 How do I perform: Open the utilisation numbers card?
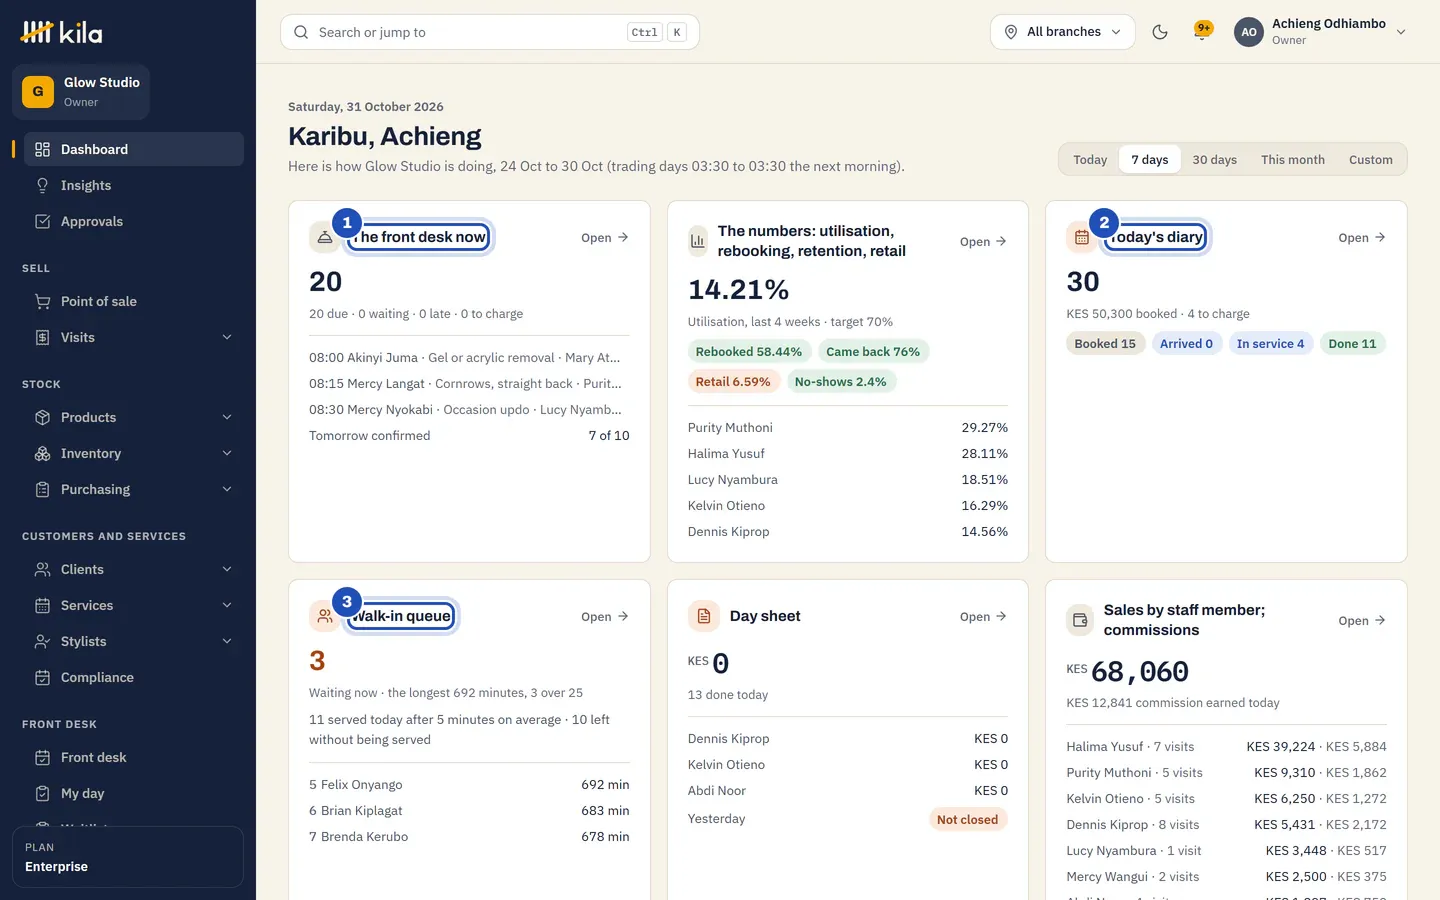pyautogui.click(x=984, y=241)
